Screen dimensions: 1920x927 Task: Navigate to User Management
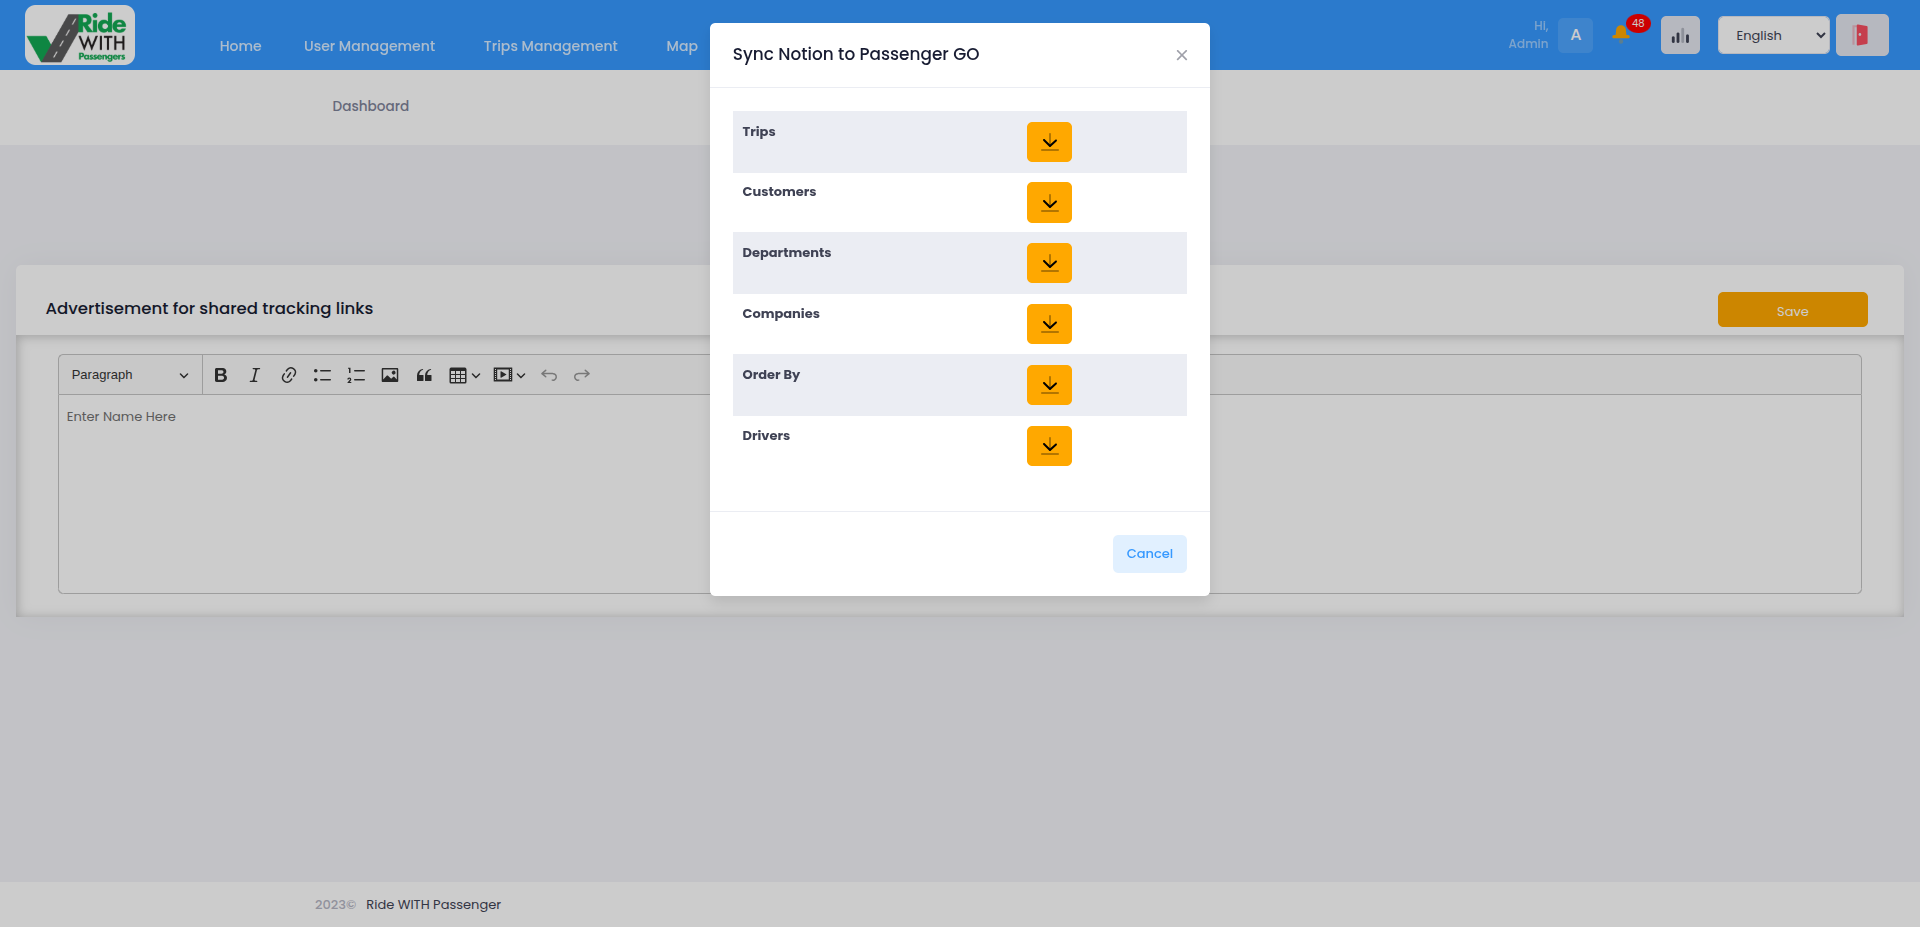coord(369,45)
